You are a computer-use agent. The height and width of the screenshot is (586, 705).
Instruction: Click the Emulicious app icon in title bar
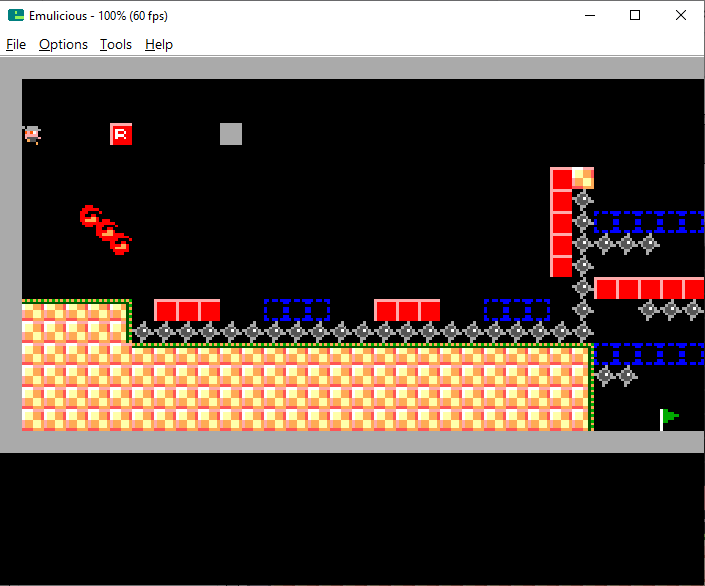[16, 15]
